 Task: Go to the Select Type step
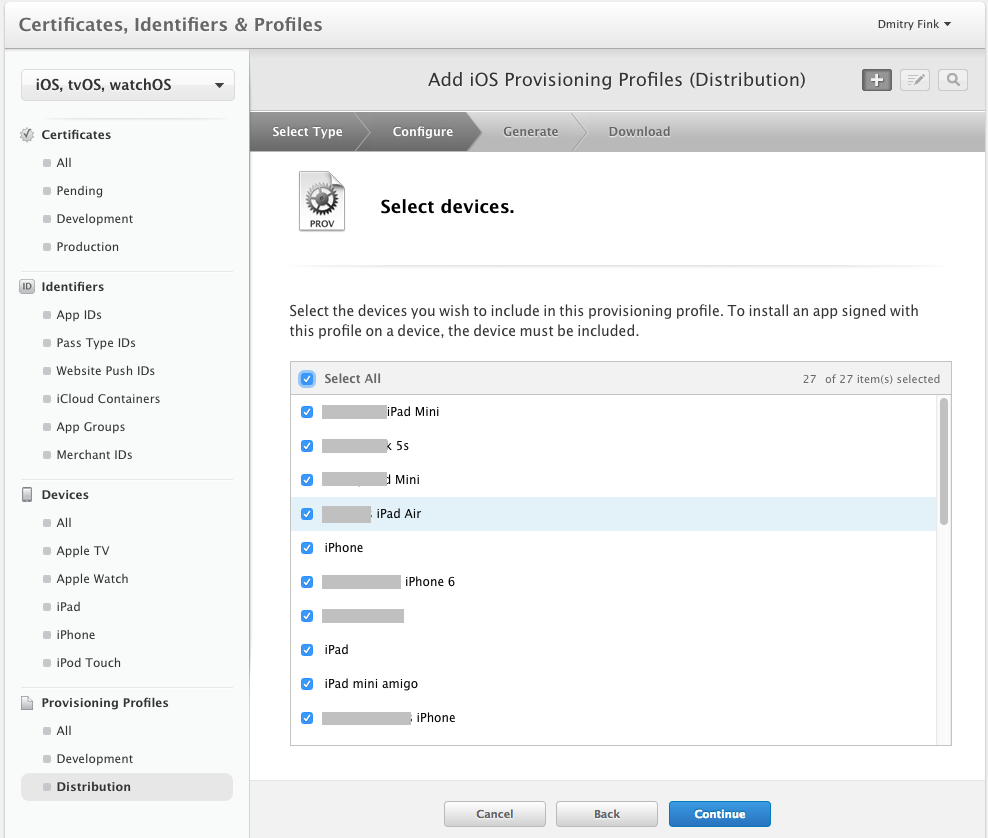click(307, 132)
